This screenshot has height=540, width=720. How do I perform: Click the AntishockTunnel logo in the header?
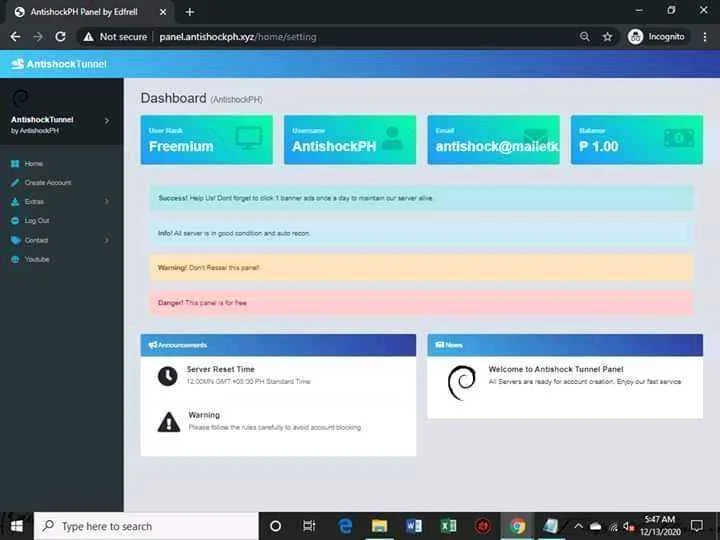[x=59, y=64]
